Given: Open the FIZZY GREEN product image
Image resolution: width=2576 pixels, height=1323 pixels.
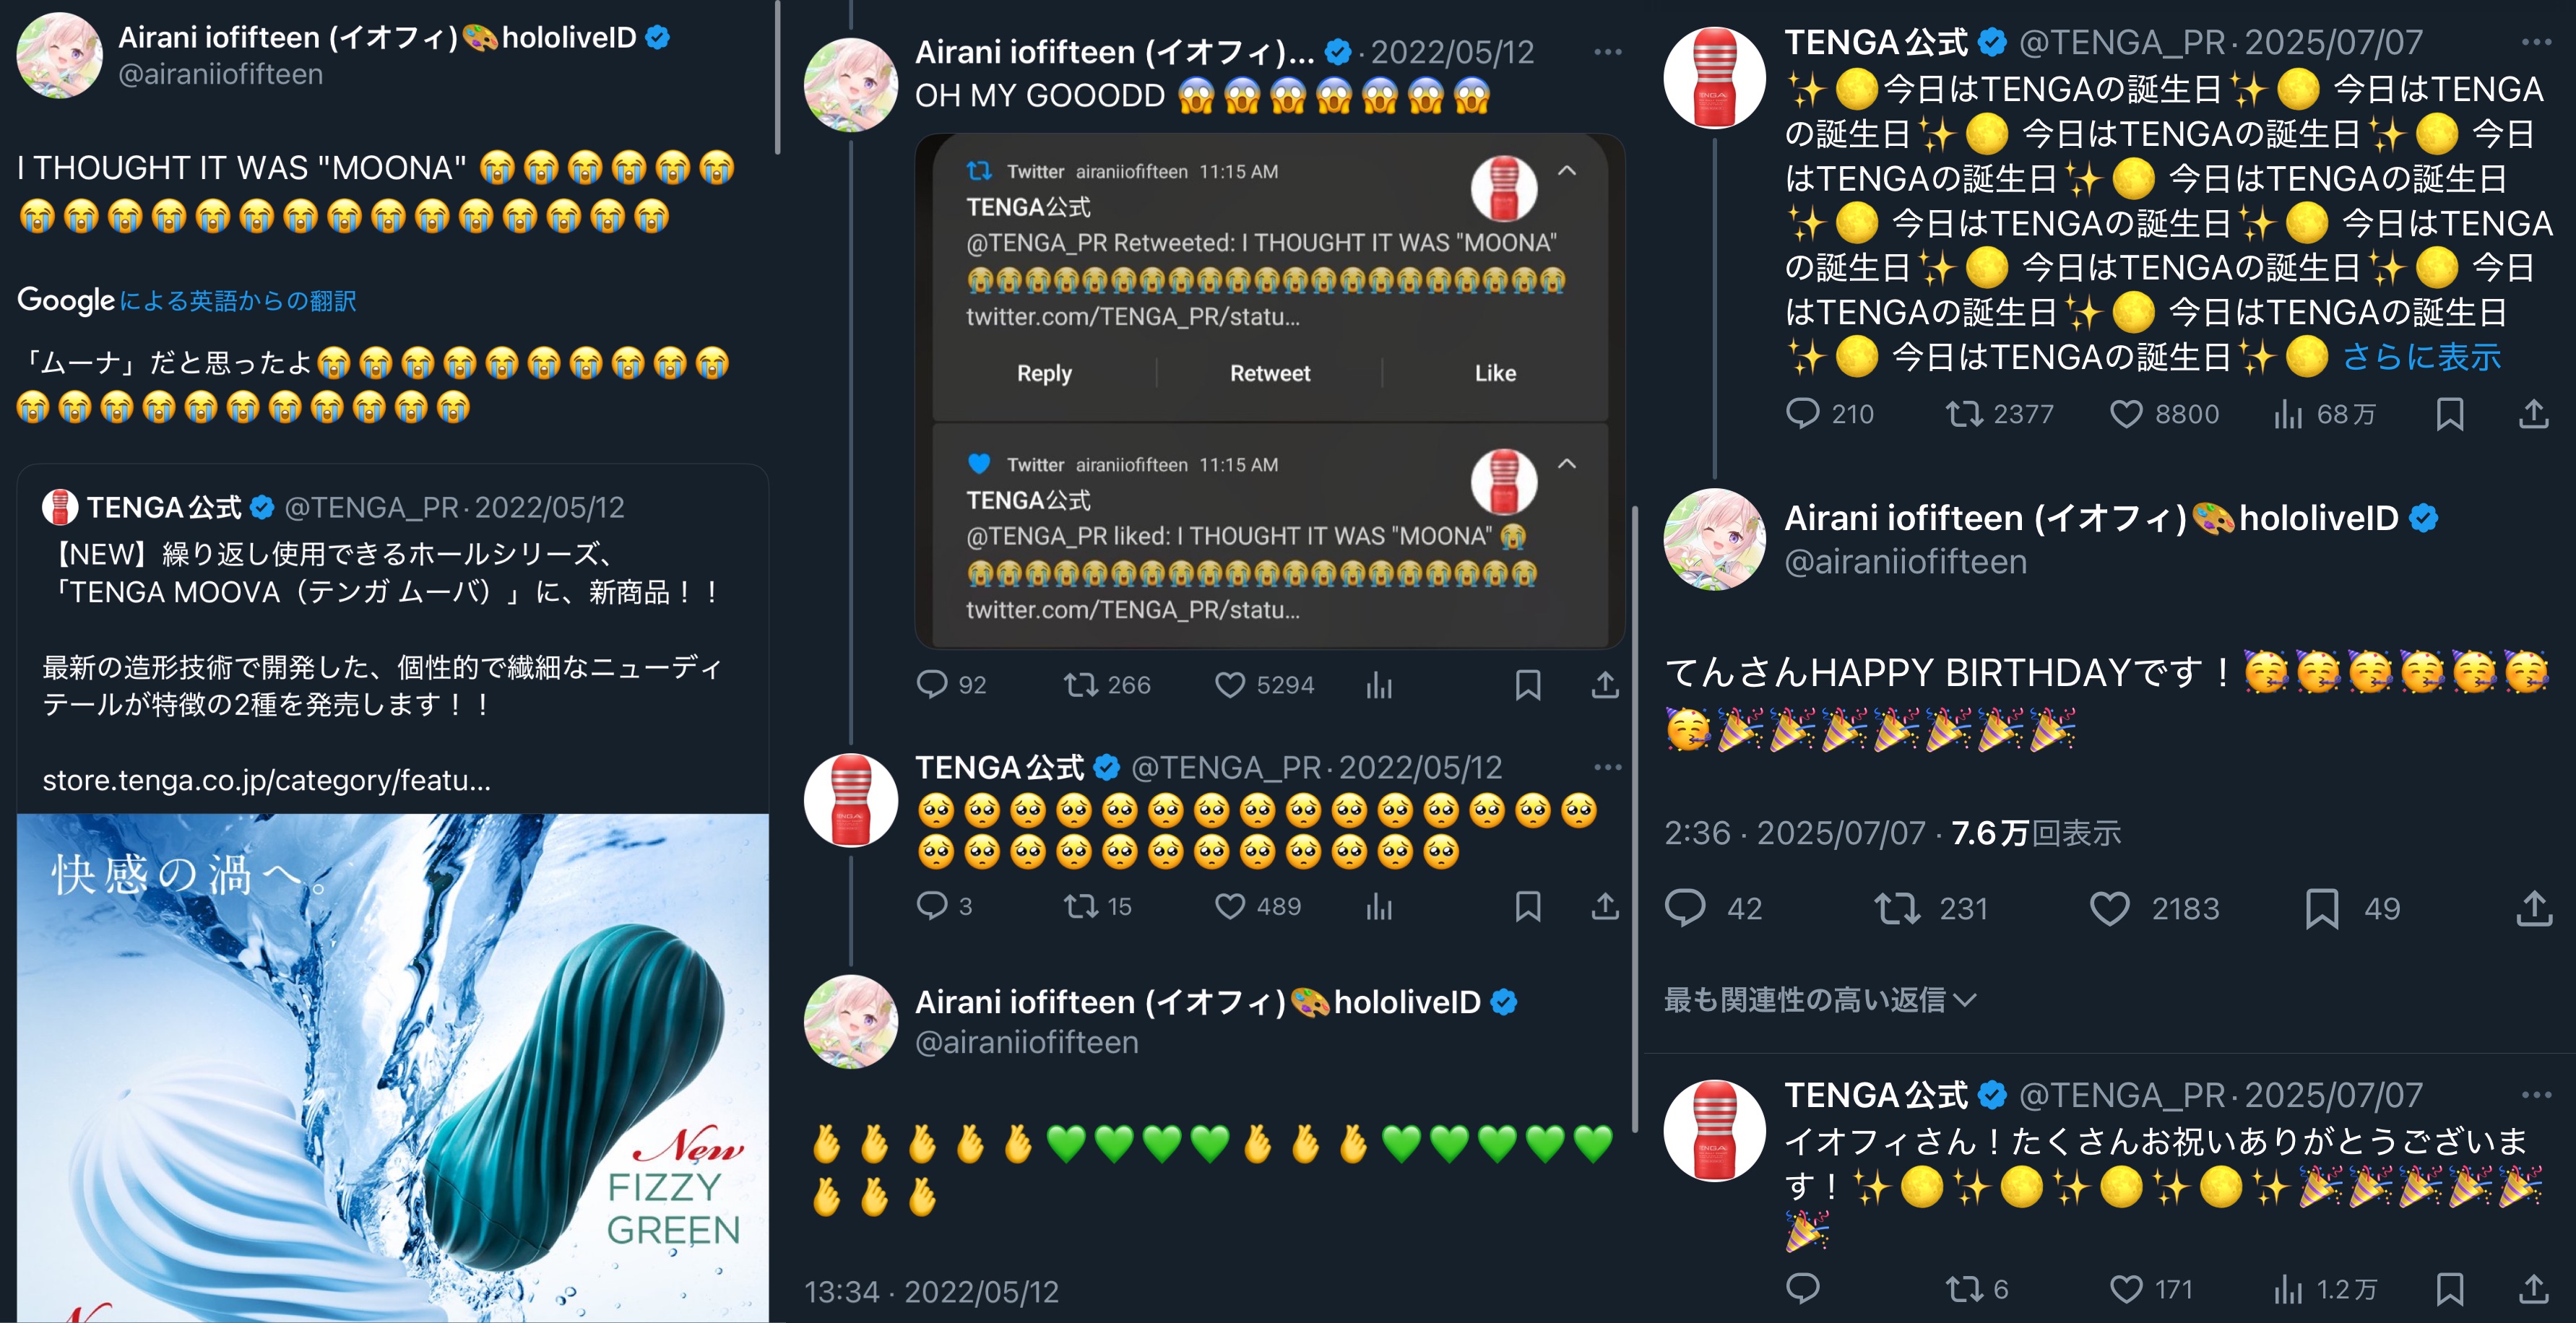Looking at the screenshot, I should pos(392,1067).
